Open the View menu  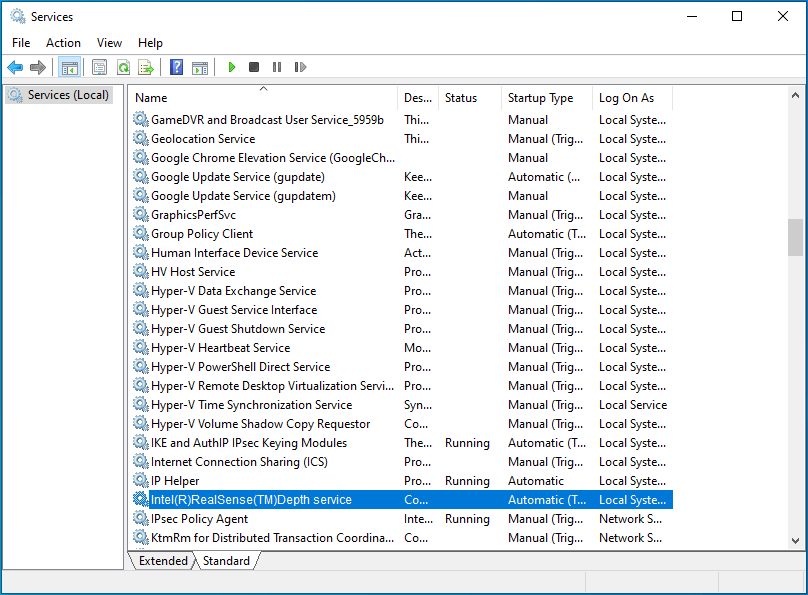click(x=109, y=42)
